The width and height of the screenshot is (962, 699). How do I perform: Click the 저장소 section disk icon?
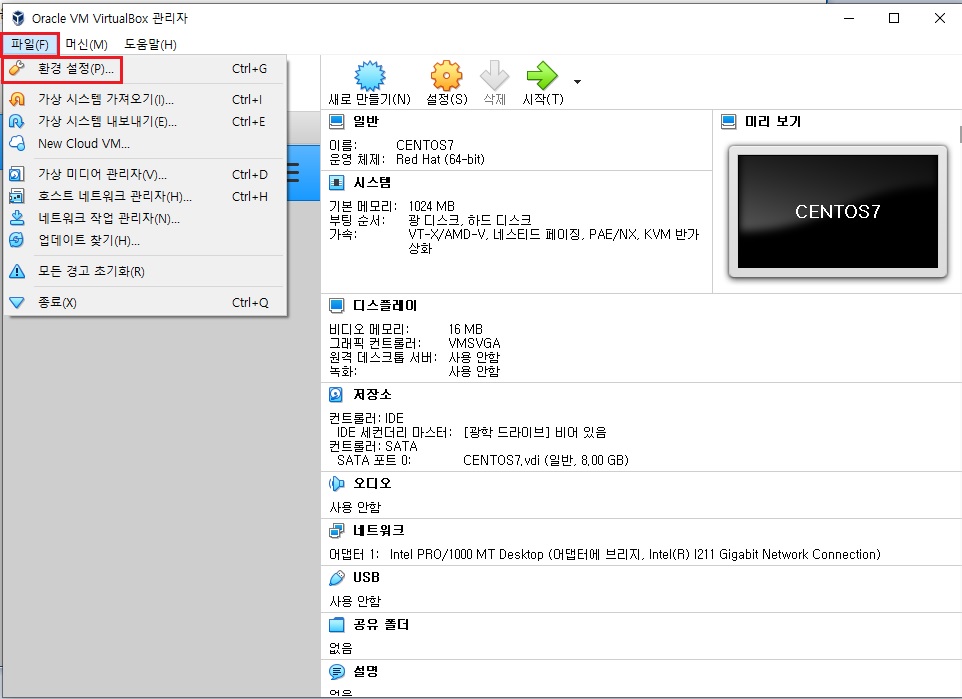pos(336,394)
